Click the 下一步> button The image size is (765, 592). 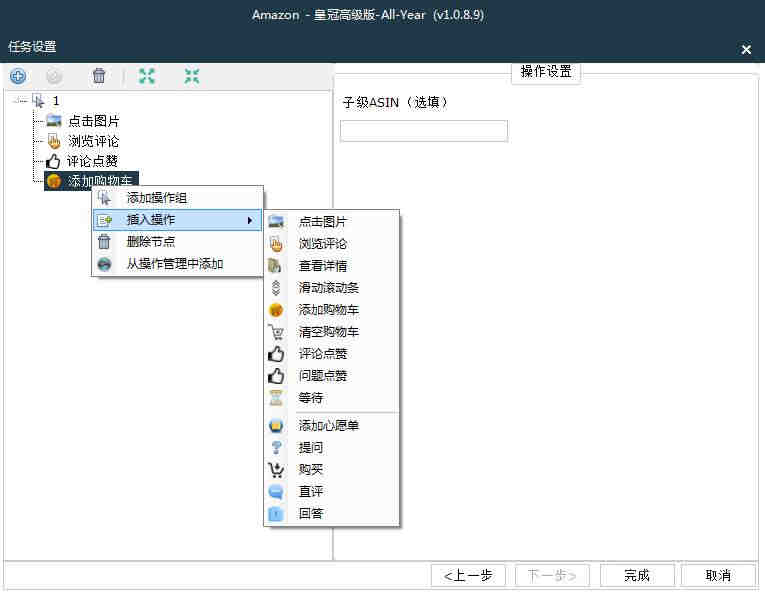[x=552, y=575]
